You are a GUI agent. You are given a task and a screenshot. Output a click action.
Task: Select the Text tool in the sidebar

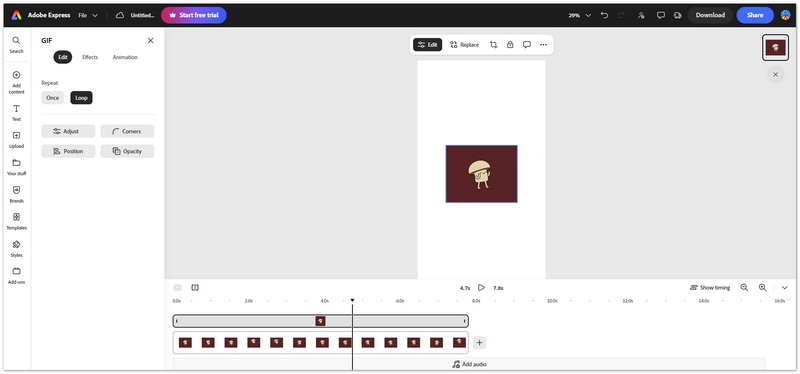coord(16,113)
